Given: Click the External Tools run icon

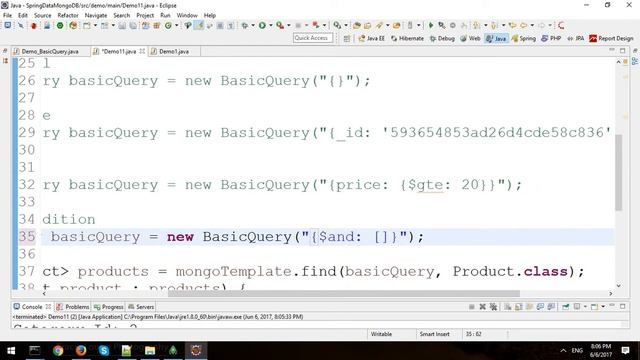Looking at the screenshot, I should pos(280,25).
